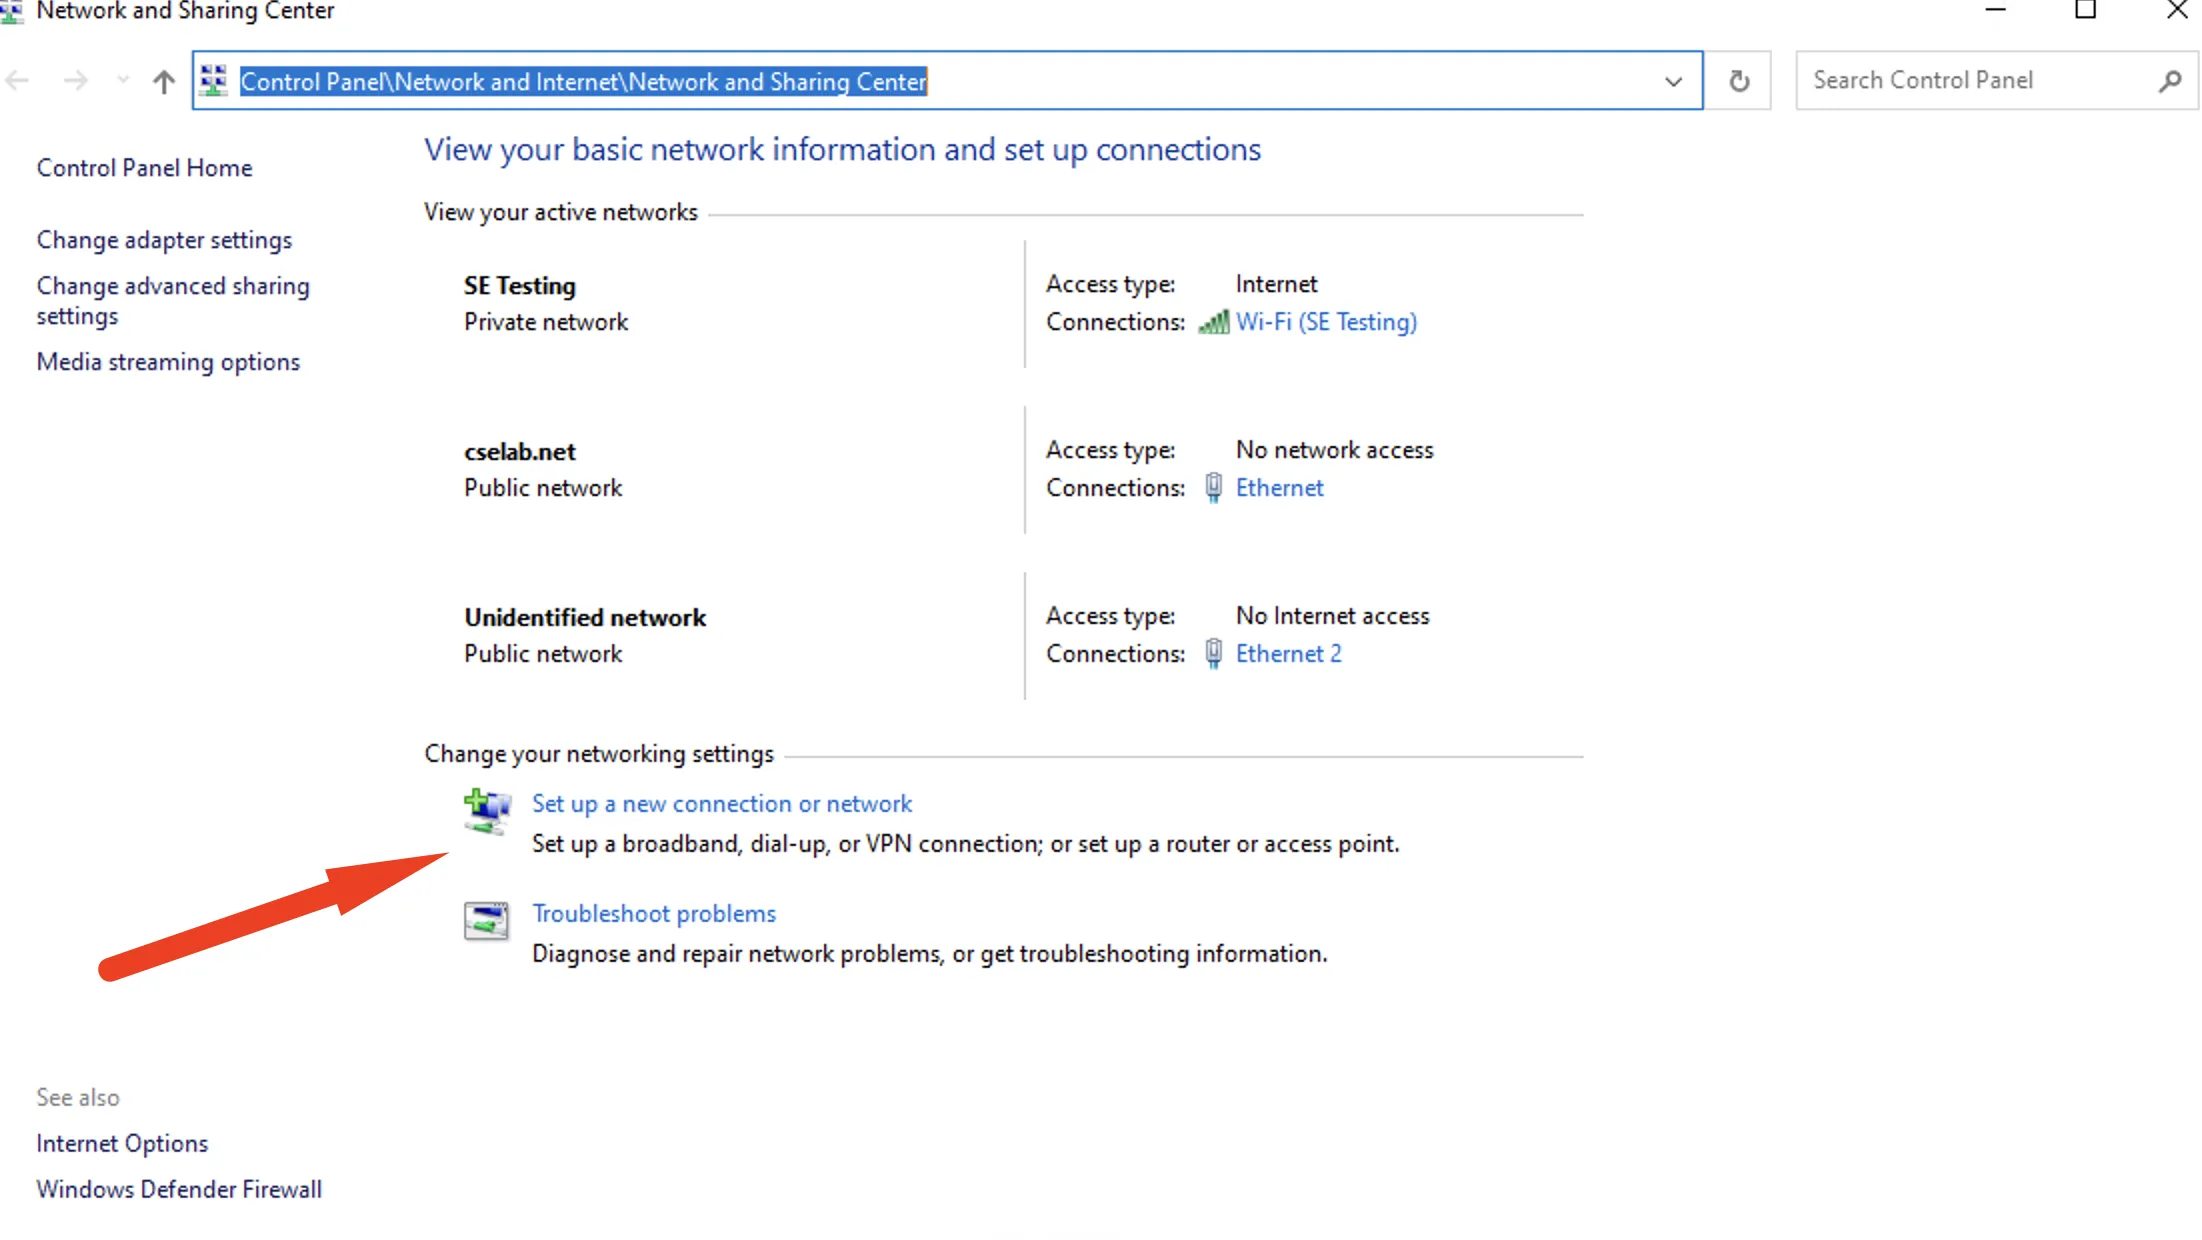Click the Back navigation arrow

coord(17,81)
